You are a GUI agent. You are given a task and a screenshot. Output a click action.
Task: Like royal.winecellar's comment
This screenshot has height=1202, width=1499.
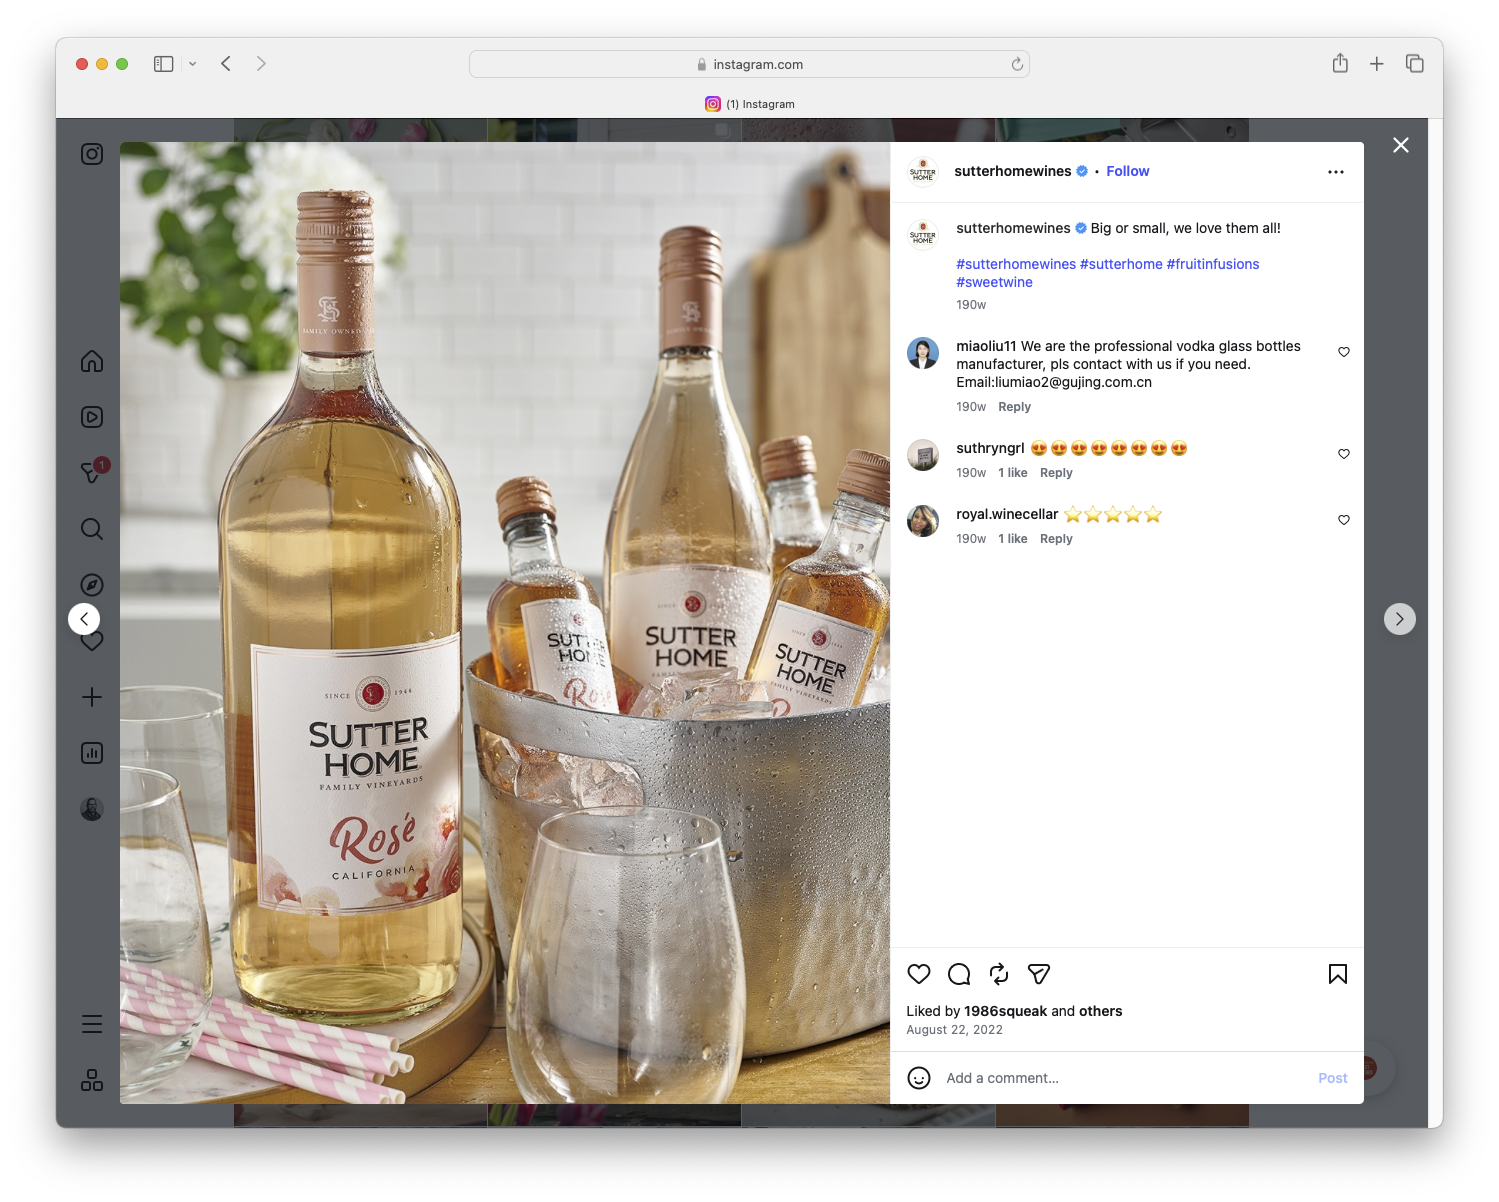click(1344, 520)
